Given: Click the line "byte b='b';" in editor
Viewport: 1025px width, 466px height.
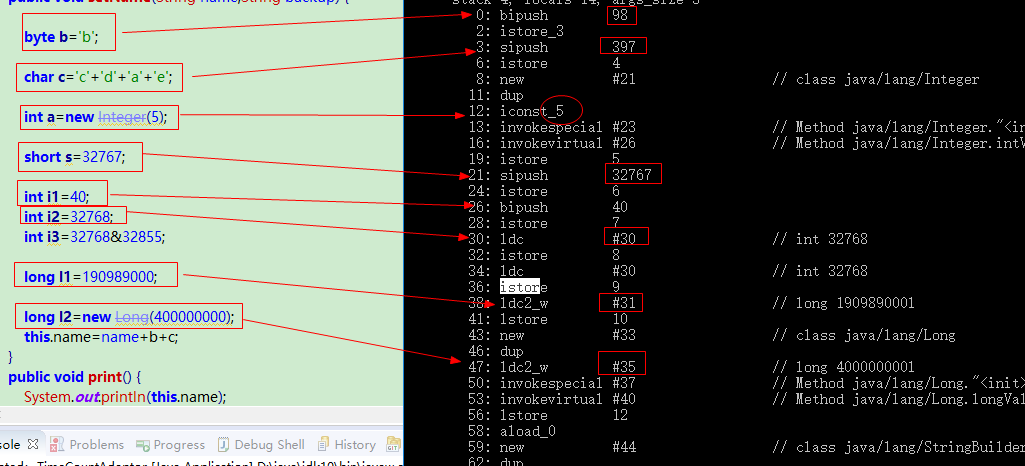Looking at the screenshot, I should [61, 37].
